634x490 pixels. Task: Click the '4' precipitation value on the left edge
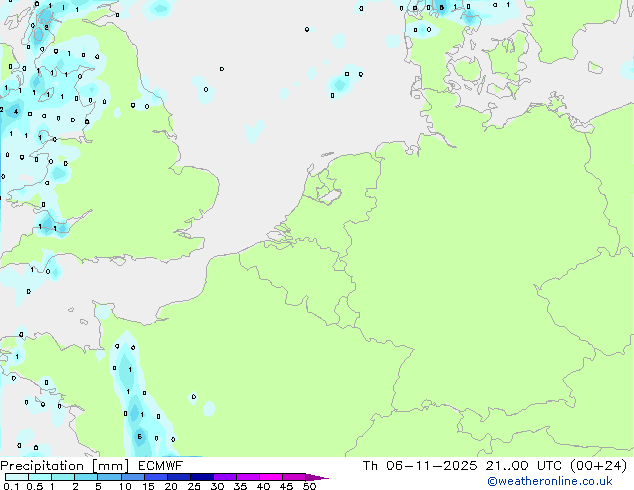(16, 112)
